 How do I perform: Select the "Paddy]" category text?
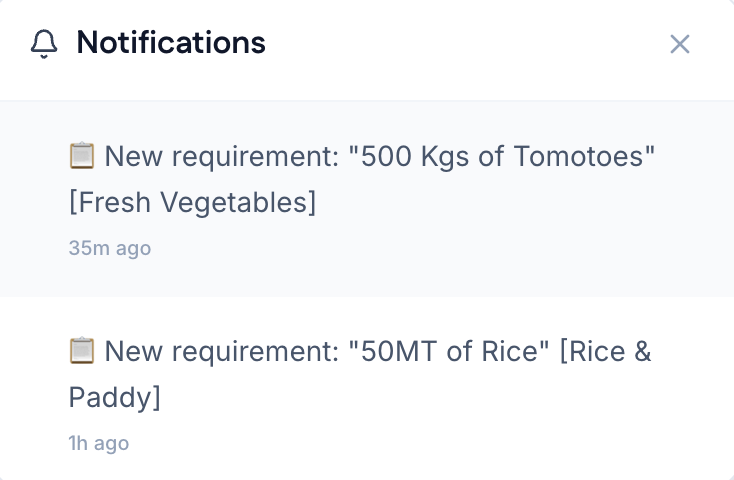[x=114, y=398]
